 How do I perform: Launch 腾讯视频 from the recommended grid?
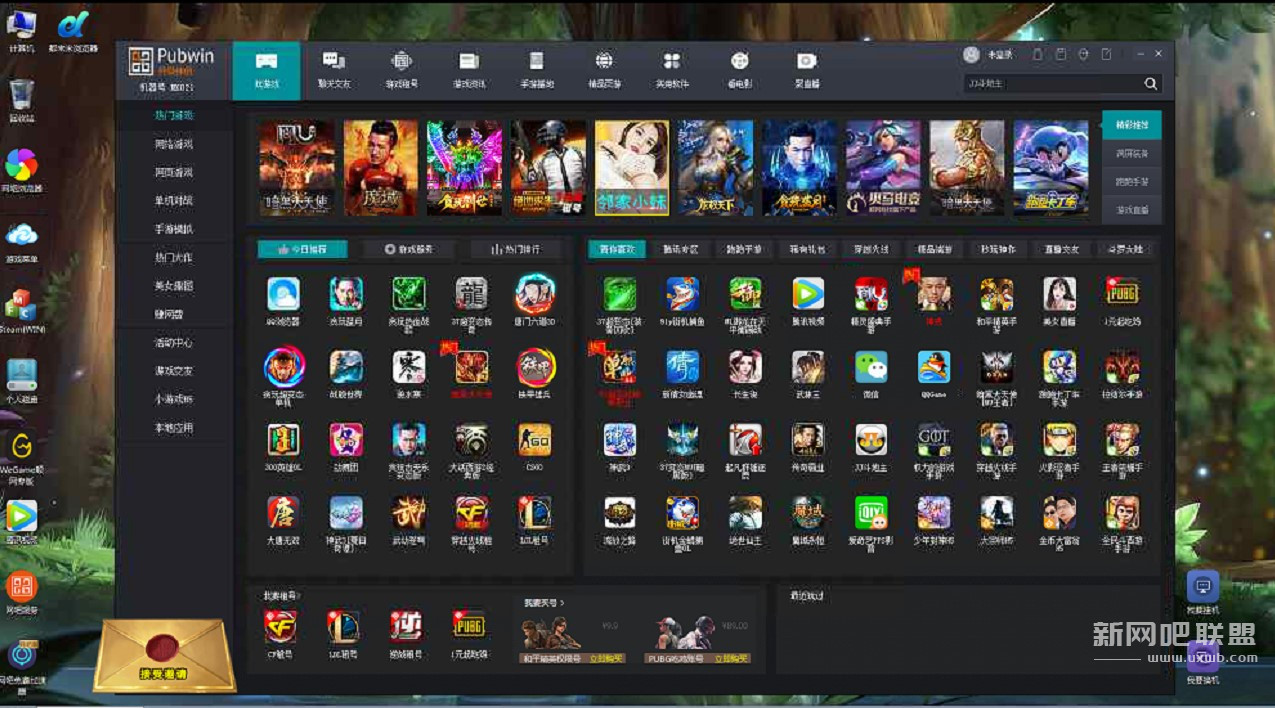point(808,293)
